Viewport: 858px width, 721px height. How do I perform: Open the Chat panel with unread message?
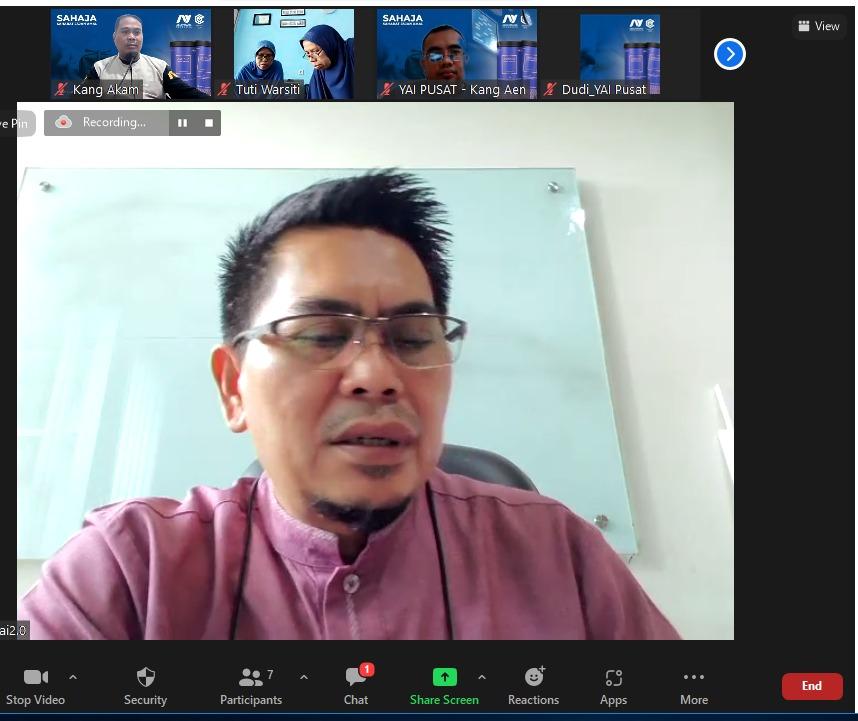[x=356, y=678]
